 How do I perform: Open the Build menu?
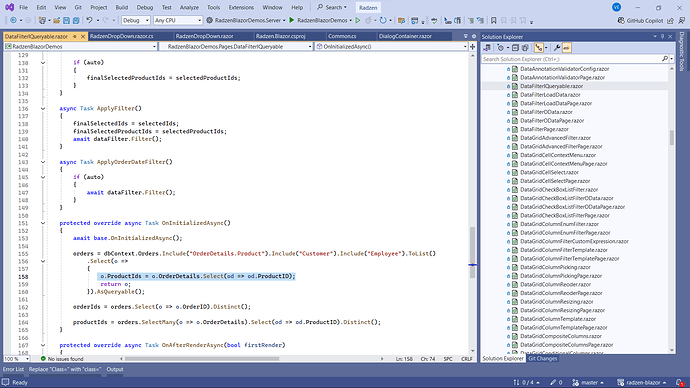(121, 7)
